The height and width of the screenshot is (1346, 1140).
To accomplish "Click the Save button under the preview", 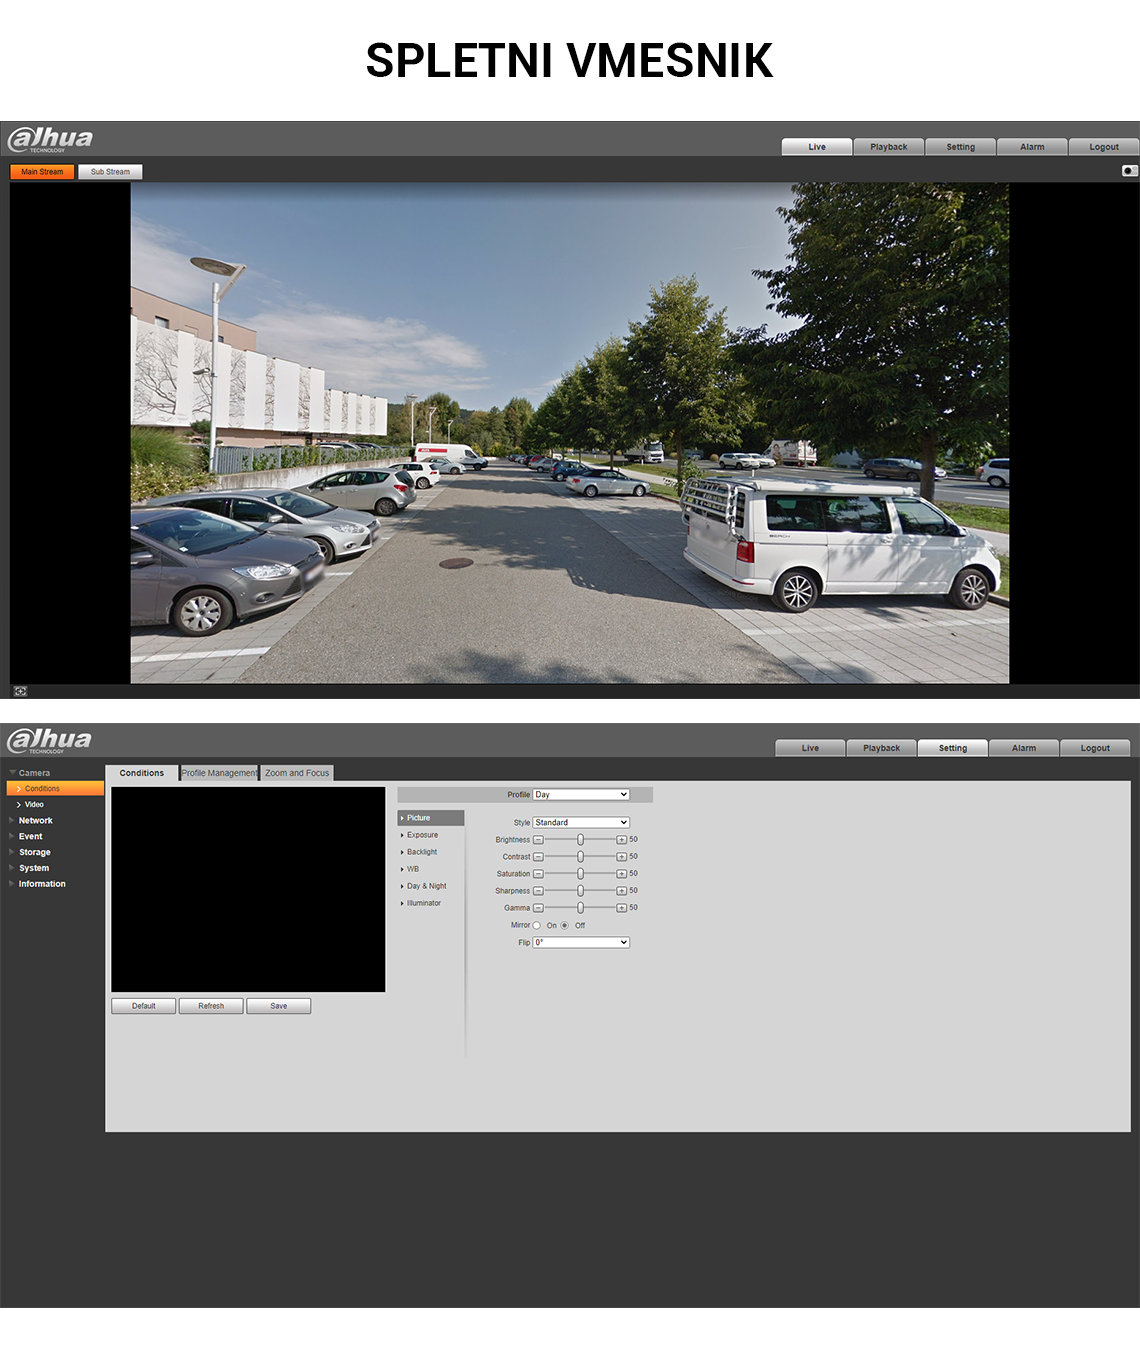I will 278,1006.
